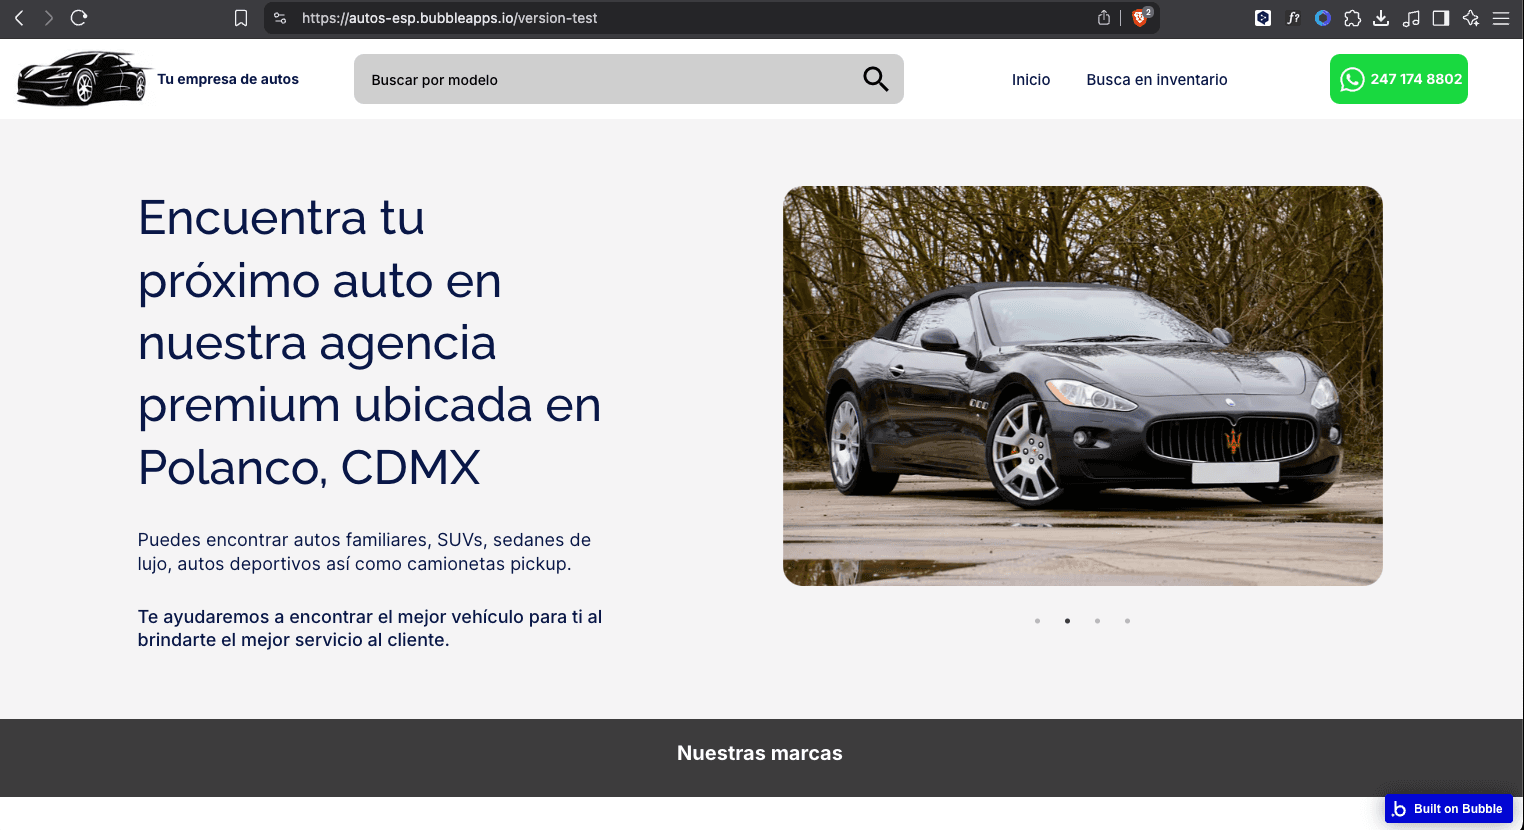This screenshot has height=830, width=1524.
Task: Select the first carousel dot
Action: tap(1037, 621)
